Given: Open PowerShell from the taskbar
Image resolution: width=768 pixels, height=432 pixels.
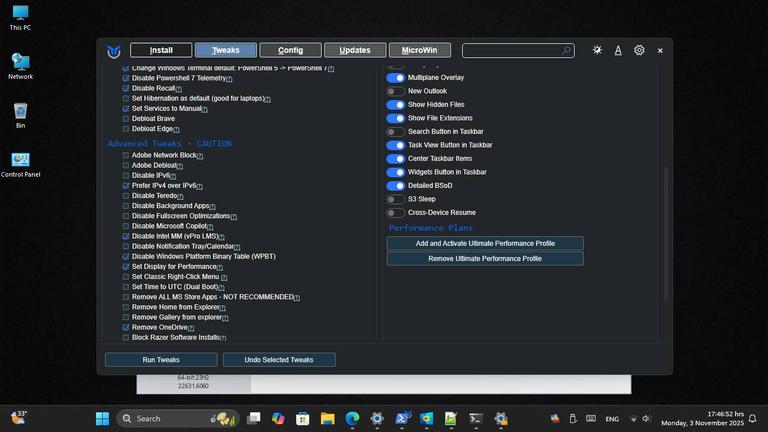Looking at the screenshot, I should (x=402, y=418).
